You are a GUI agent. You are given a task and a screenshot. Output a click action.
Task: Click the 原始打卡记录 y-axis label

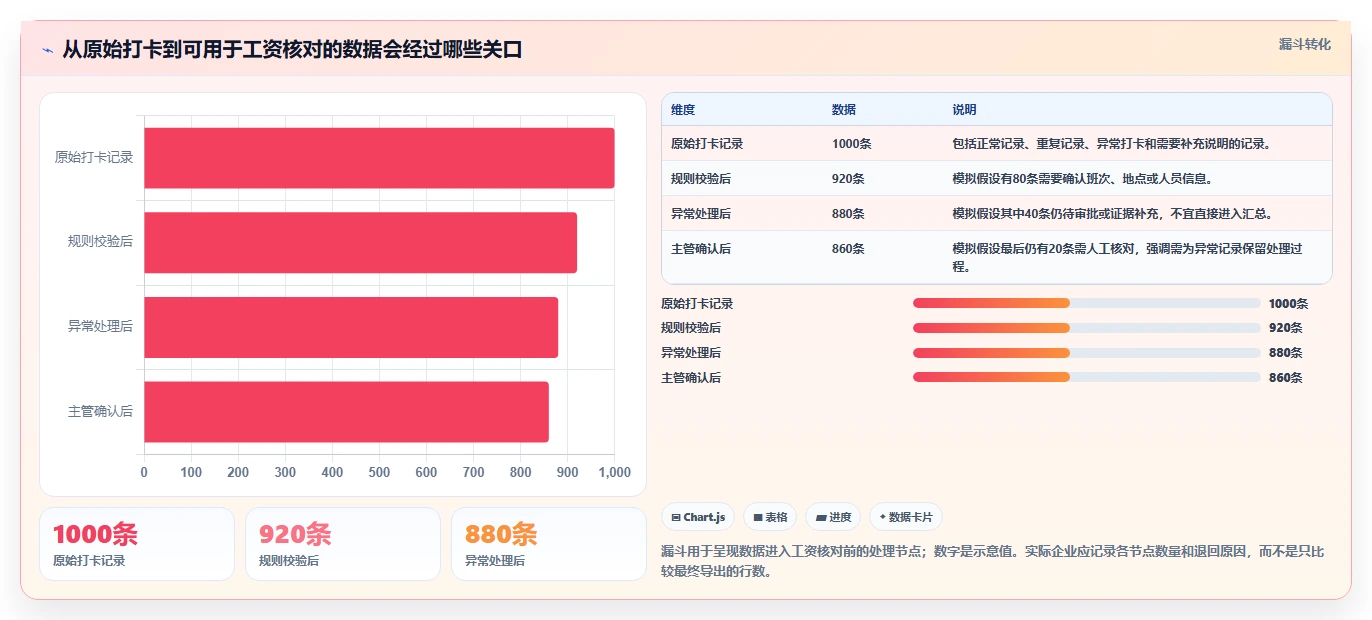(94, 158)
